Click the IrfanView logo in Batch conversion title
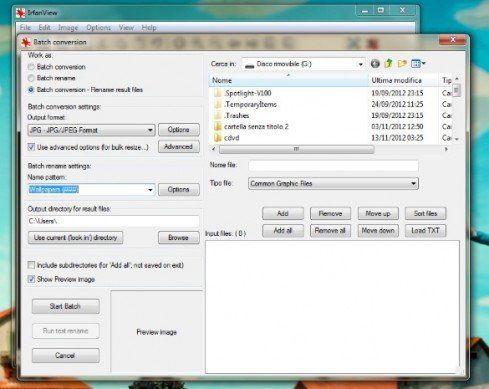Image resolution: width=489 pixels, height=389 pixels. point(26,42)
